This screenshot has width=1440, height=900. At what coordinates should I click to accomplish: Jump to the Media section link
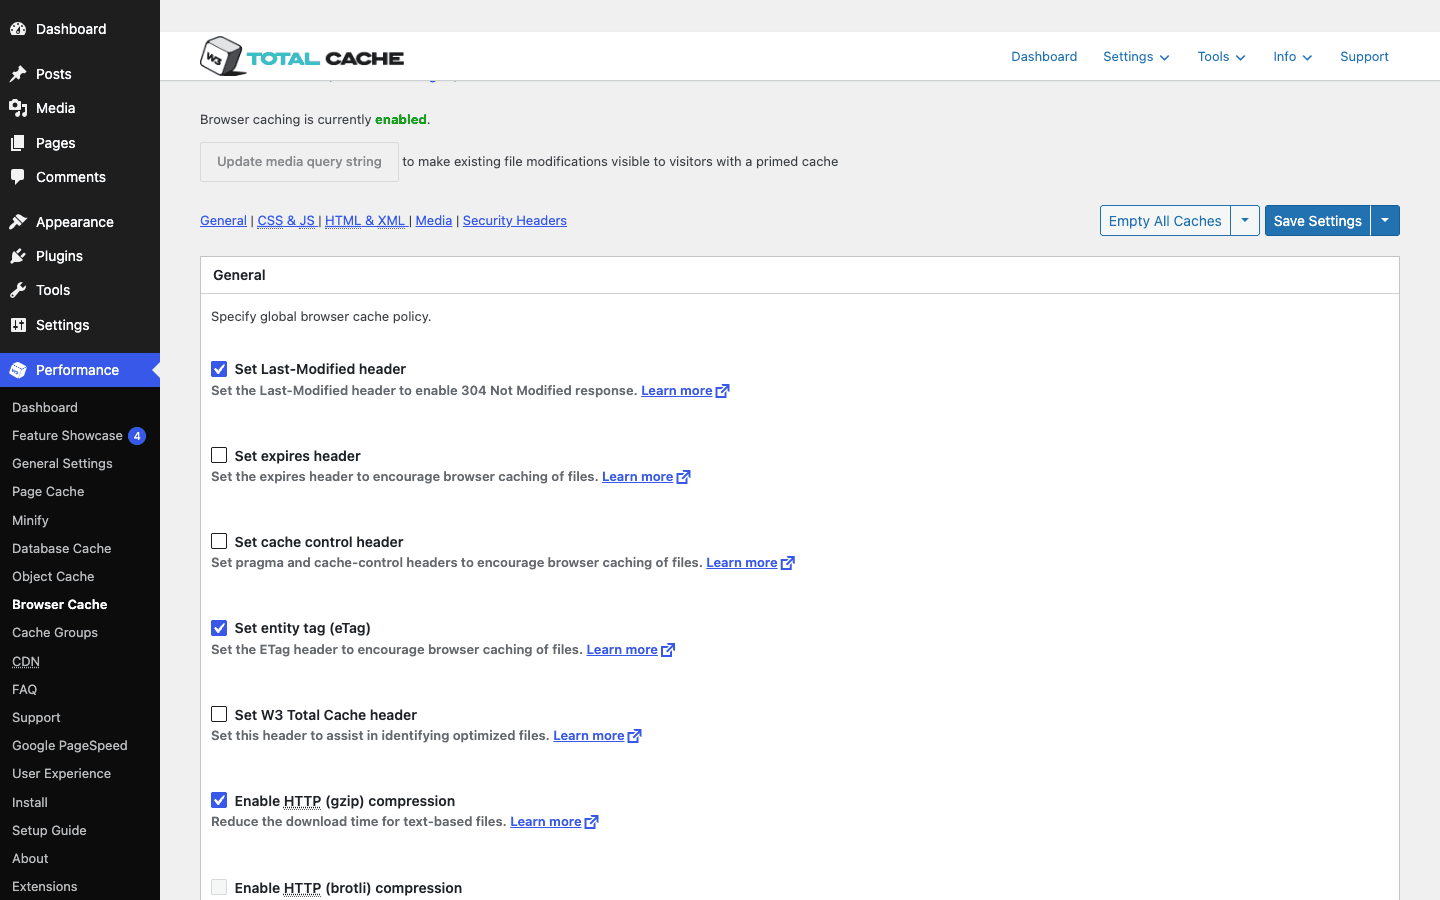(434, 221)
